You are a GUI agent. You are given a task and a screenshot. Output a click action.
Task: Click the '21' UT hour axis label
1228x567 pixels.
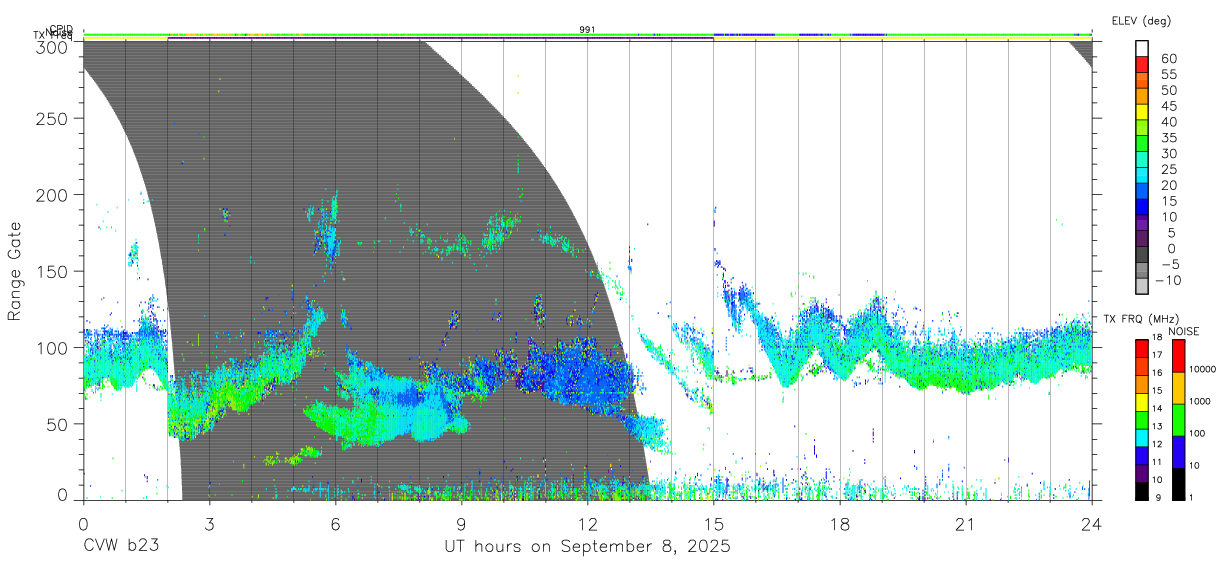[966, 524]
